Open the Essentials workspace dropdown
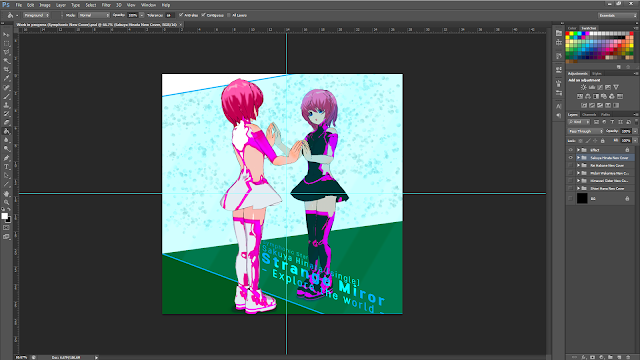Screen dimensions: 640x360 (617, 15)
